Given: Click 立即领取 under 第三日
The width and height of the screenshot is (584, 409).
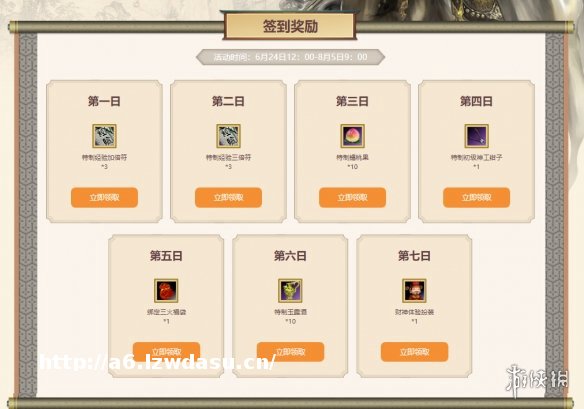Looking at the screenshot, I should click(x=352, y=197).
